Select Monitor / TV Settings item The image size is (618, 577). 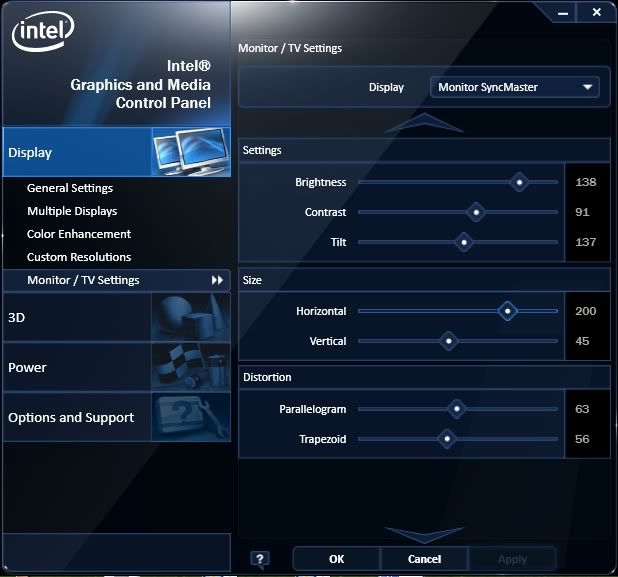[x=116, y=280]
